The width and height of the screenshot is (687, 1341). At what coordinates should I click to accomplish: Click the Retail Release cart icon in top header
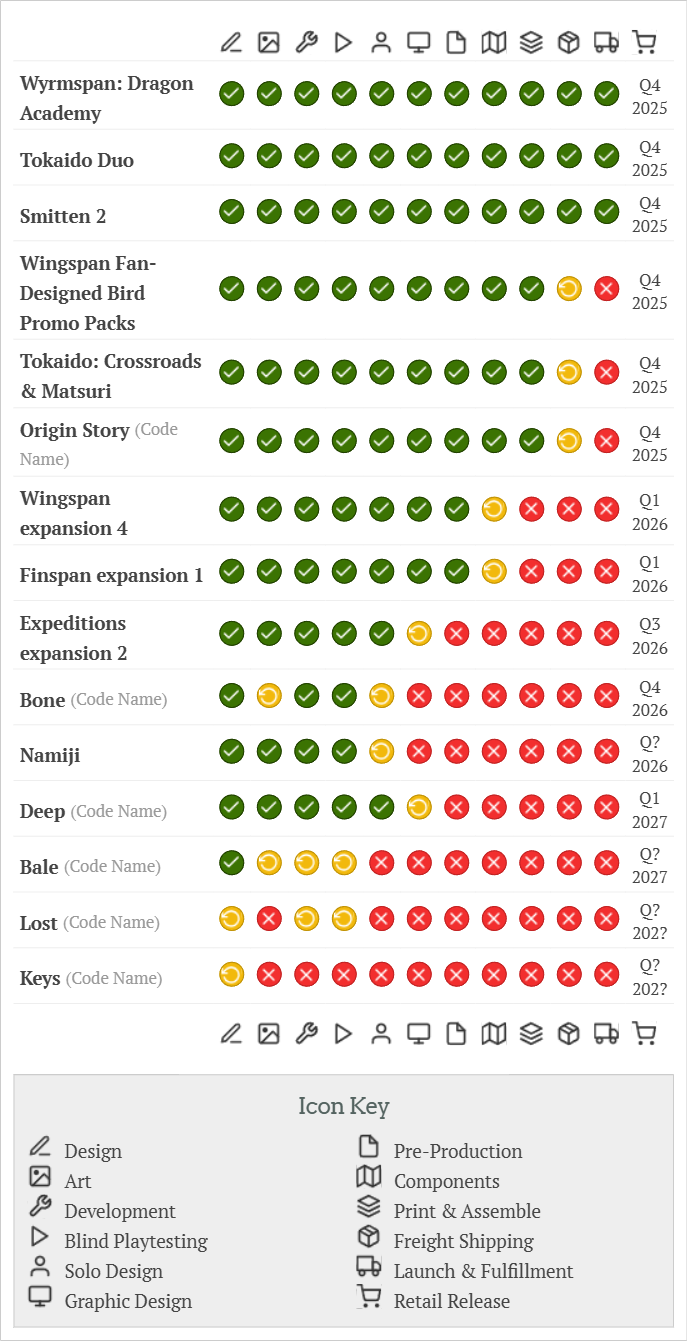coord(645,42)
